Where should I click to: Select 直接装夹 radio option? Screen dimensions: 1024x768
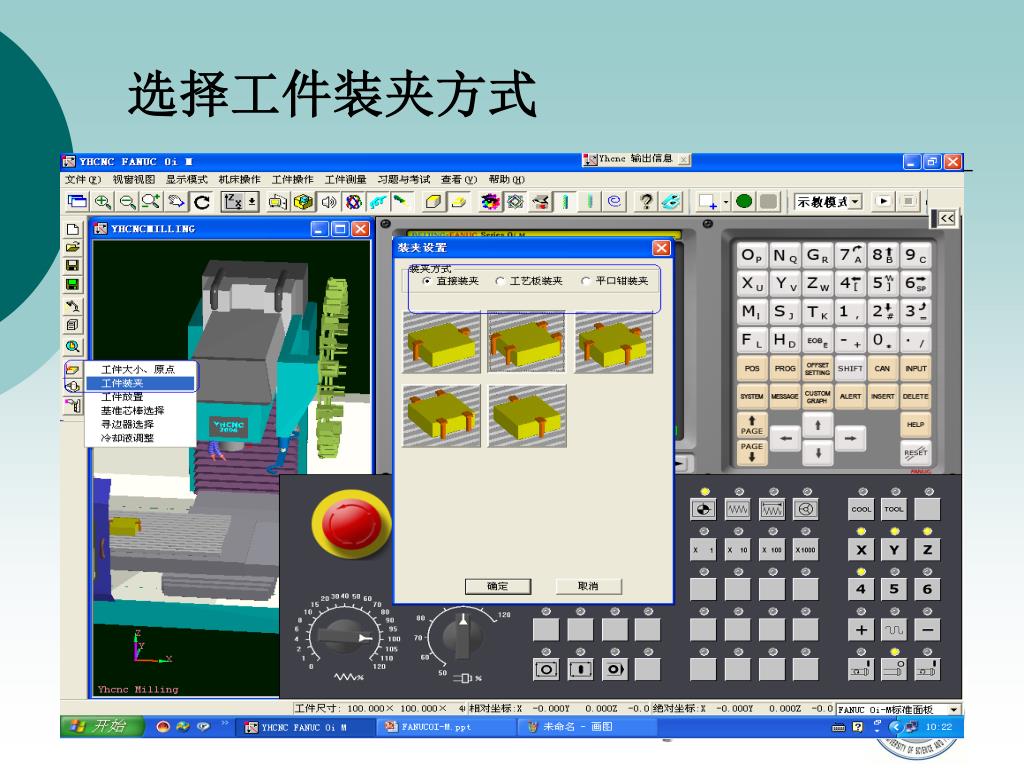point(451,281)
